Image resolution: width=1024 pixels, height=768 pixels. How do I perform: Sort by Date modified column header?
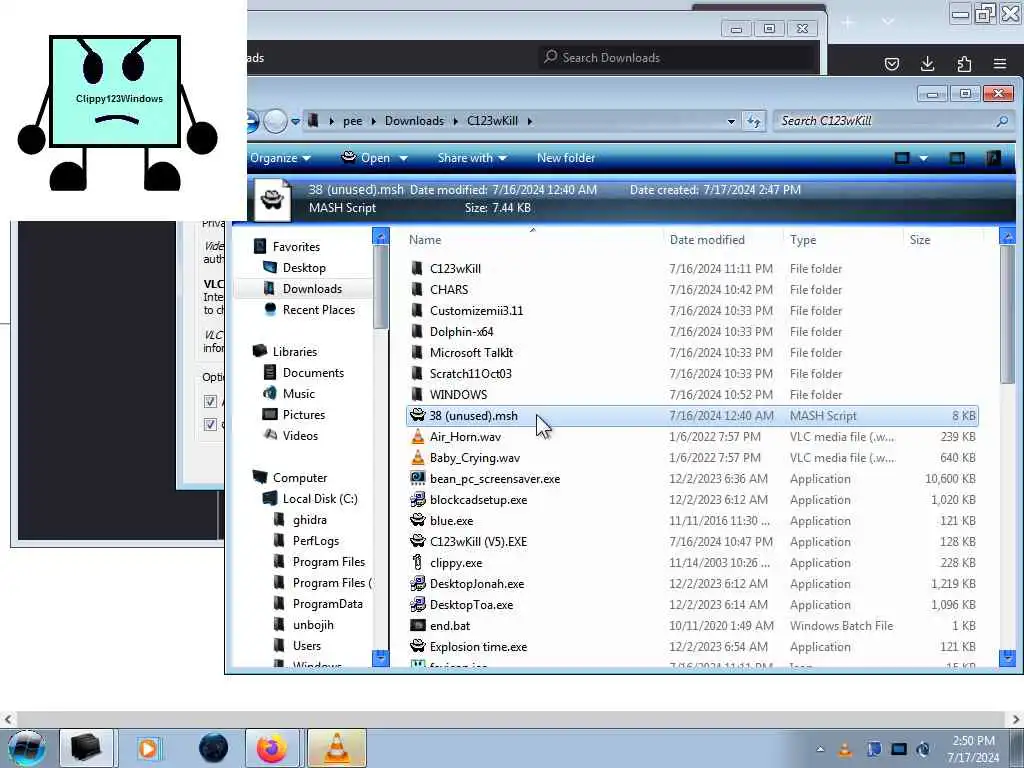click(x=723, y=240)
